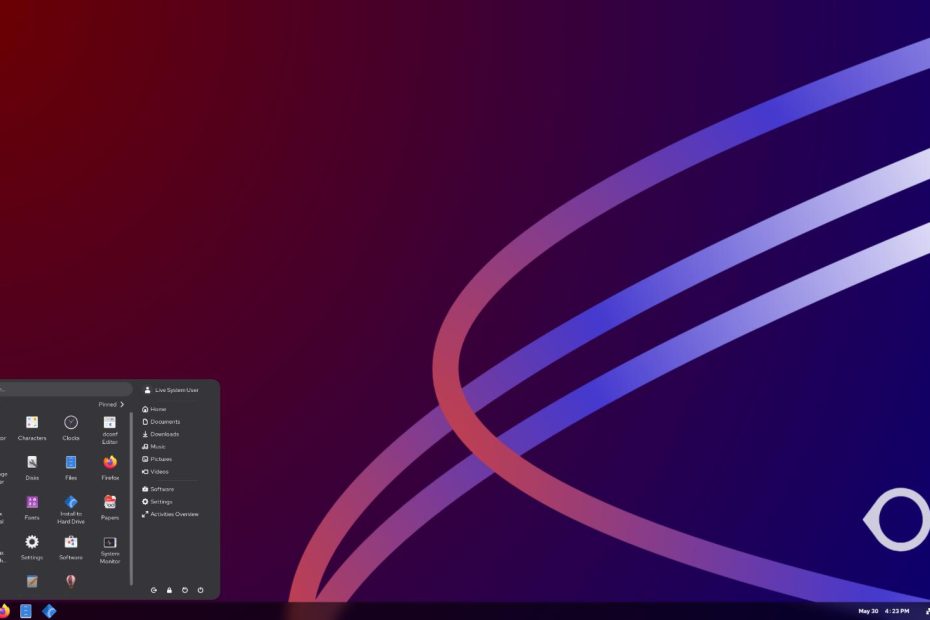The width and height of the screenshot is (930, 620).
Task: Start Install to Hard Drive in menu grid
Action: [71, 509]
